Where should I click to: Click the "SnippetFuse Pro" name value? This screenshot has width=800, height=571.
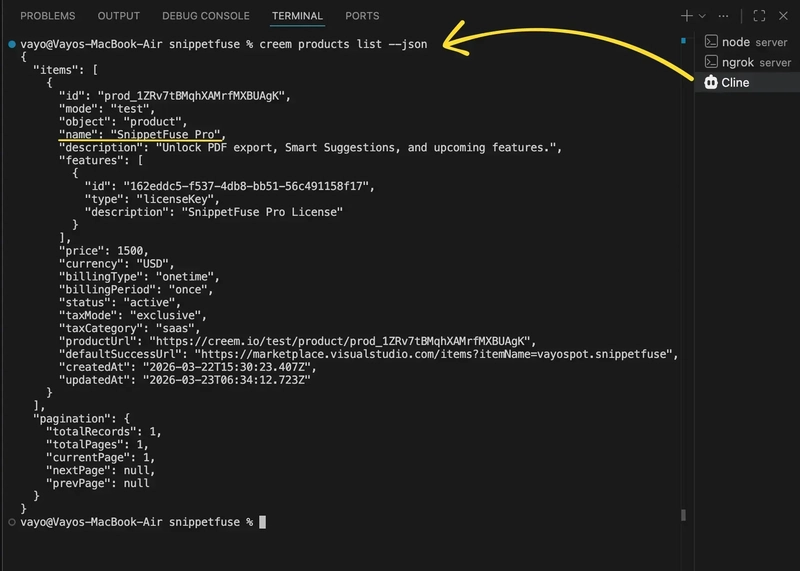165,134
